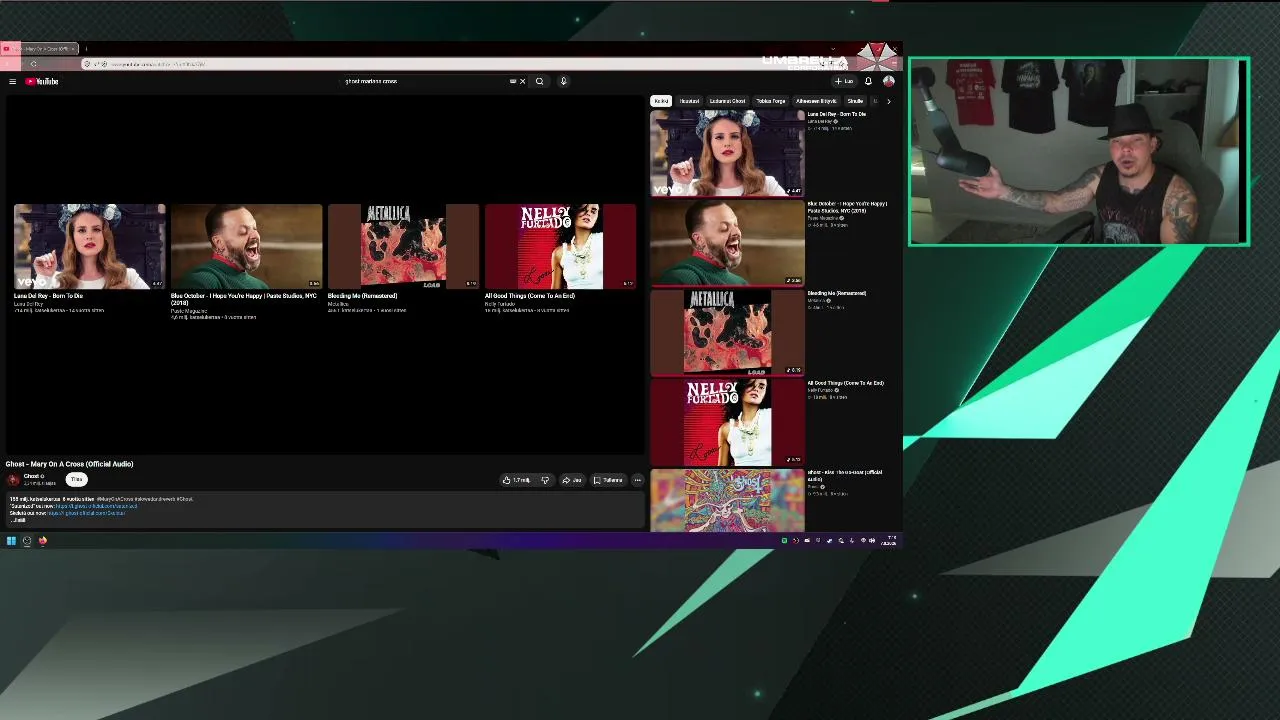Open the second link in the video description

(86, 513)
